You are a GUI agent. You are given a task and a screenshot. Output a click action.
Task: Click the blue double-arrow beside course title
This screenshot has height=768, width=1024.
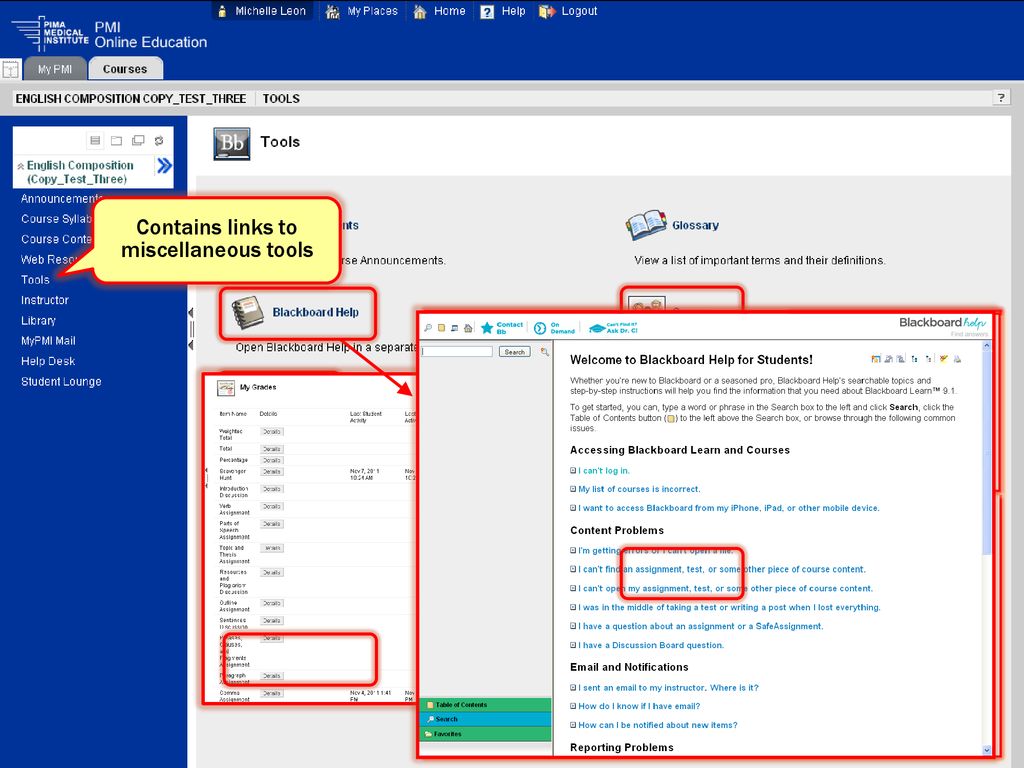(x=164, y=166)
